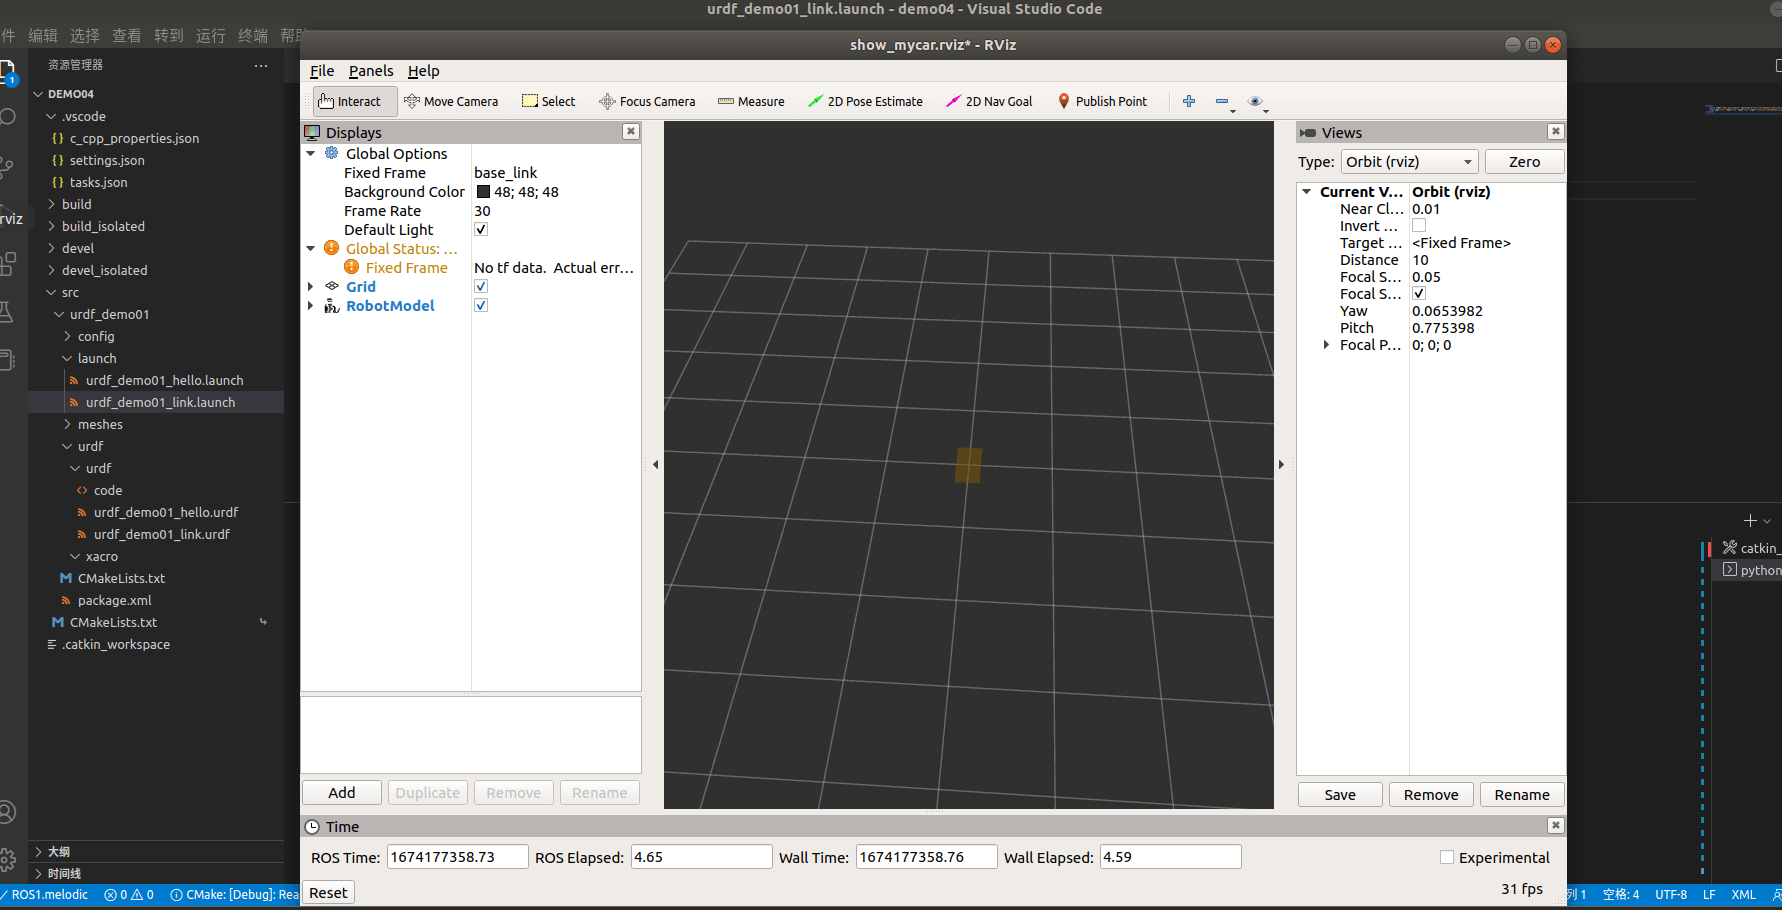The image size is (1782, 910).
Task: Click ROS1.melodic status bar item
Action: click(x=45, y=894)
